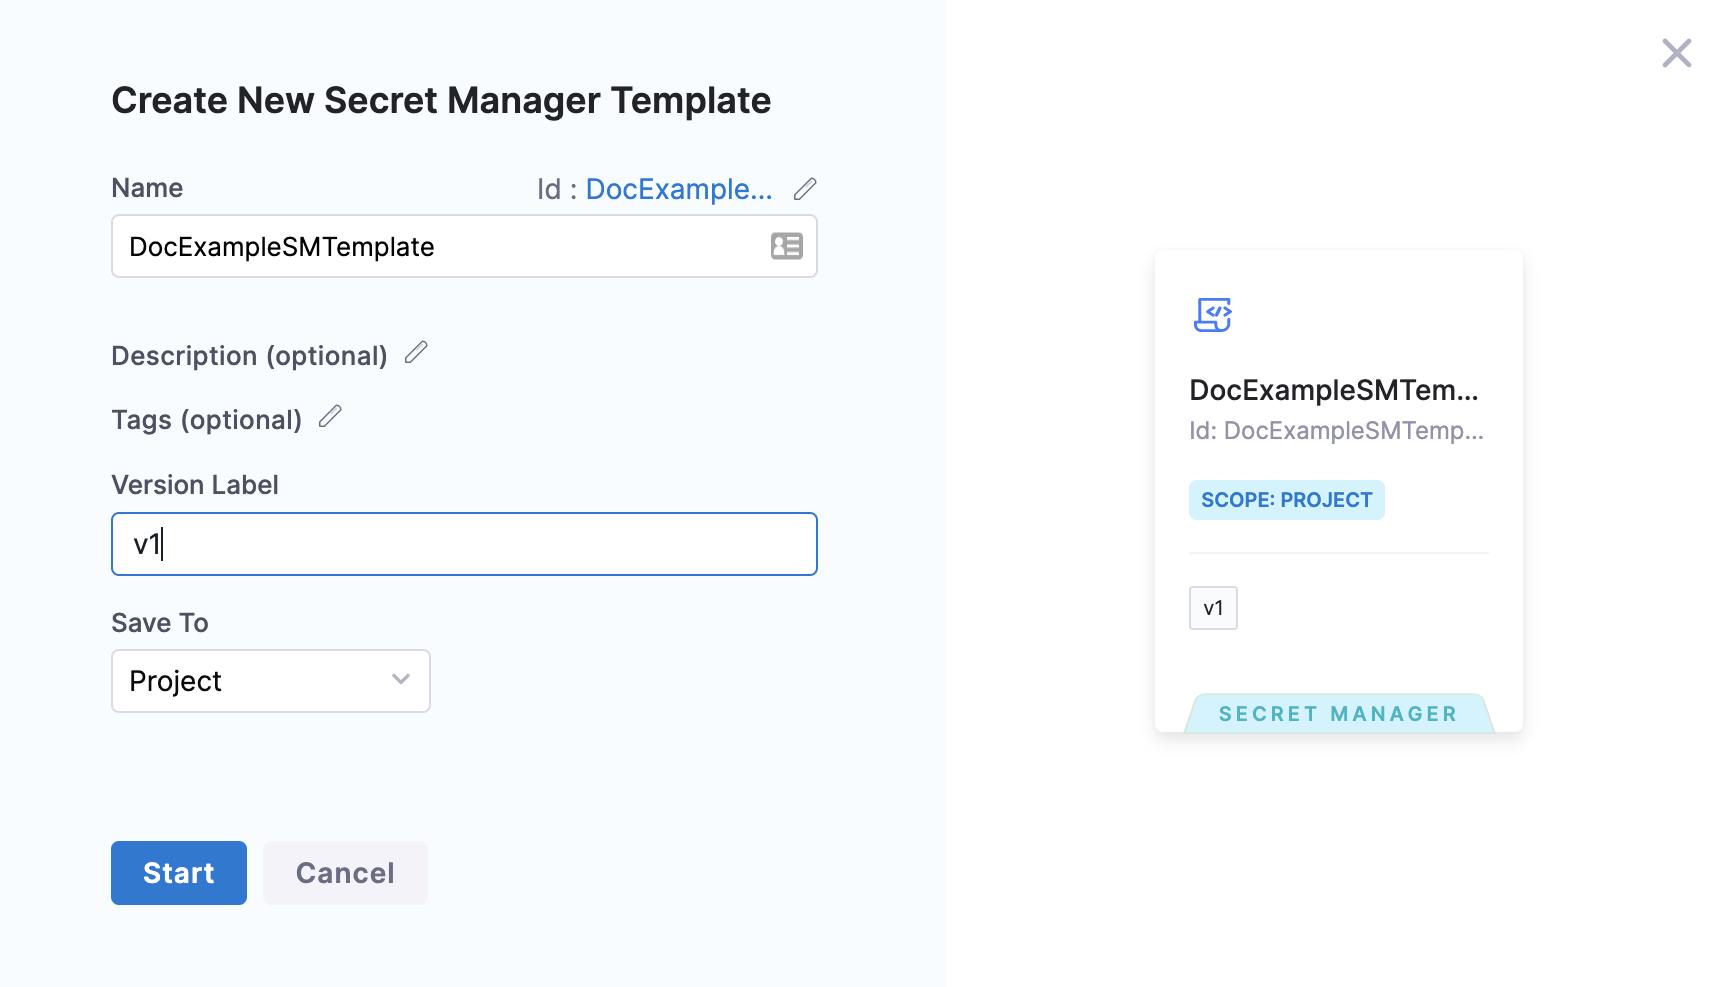Open the Save To Project dropdown
Viewport: 1720px width, 987px height.
(270, 681)
